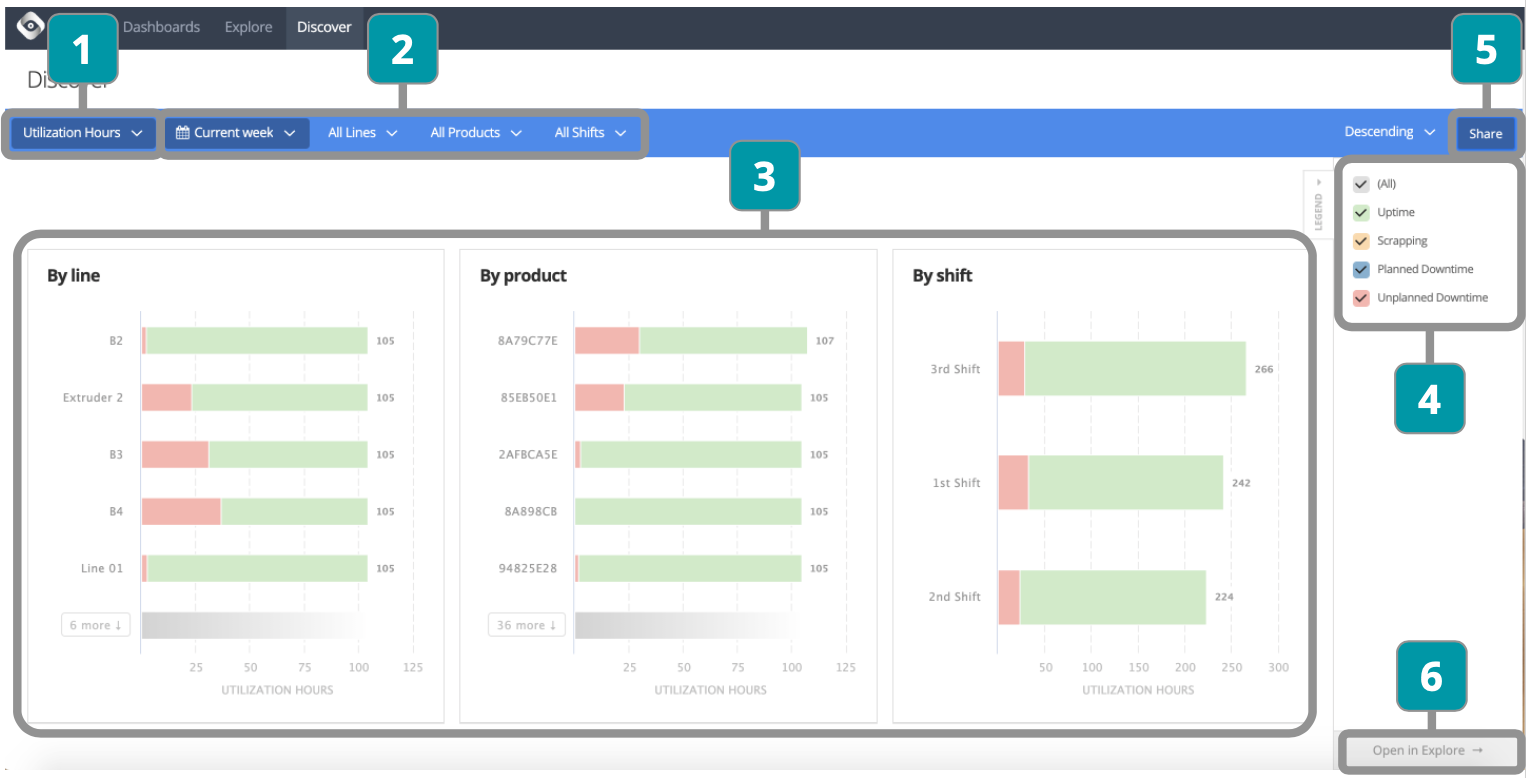Uncheck Unplanned Downtime in the legend

(1360, 298)
